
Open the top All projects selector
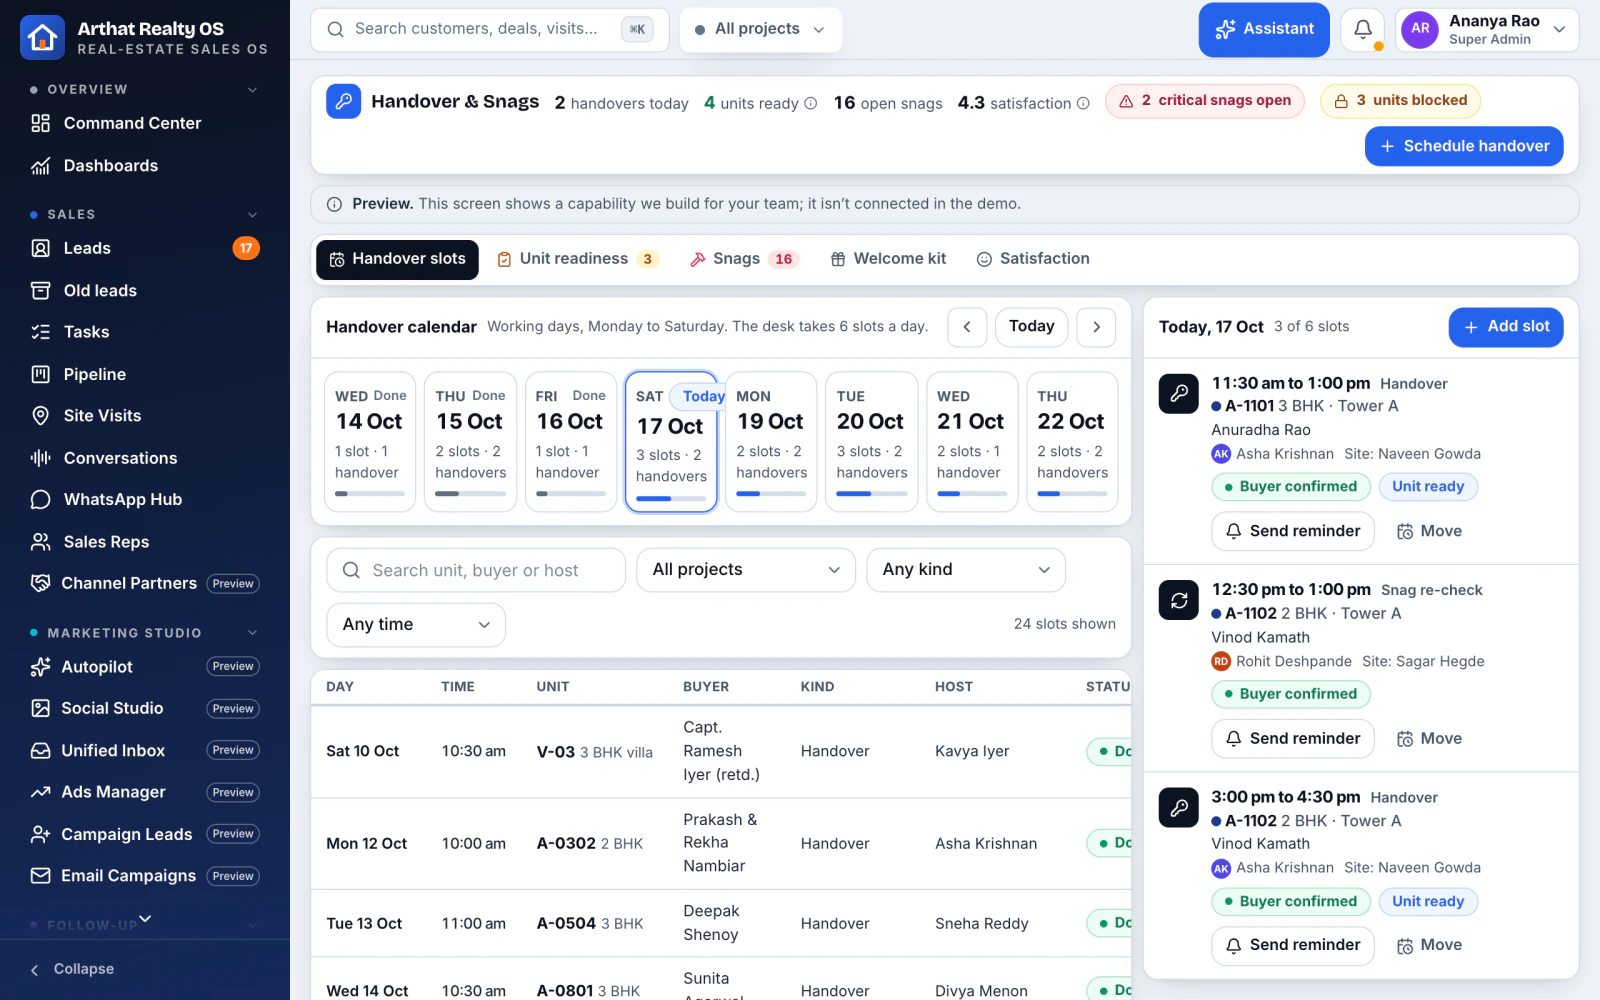pos(761,29)
